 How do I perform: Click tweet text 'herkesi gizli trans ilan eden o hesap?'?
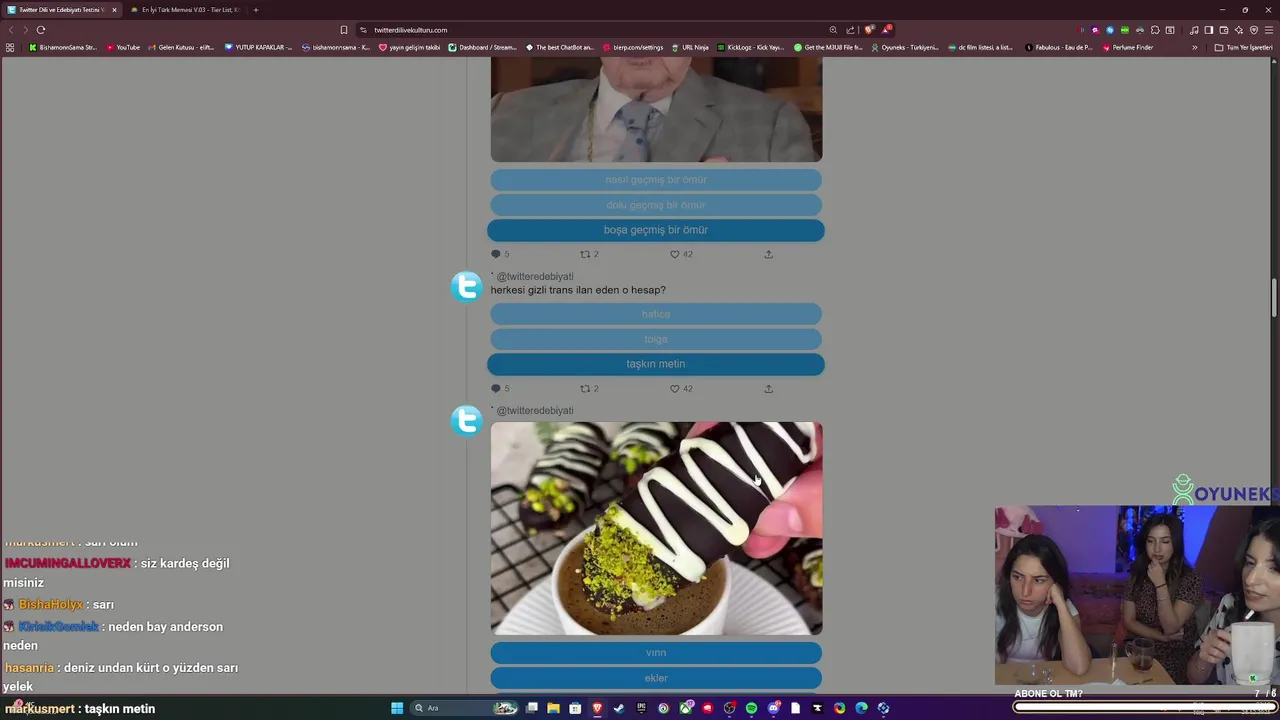(x=578, y=290)
